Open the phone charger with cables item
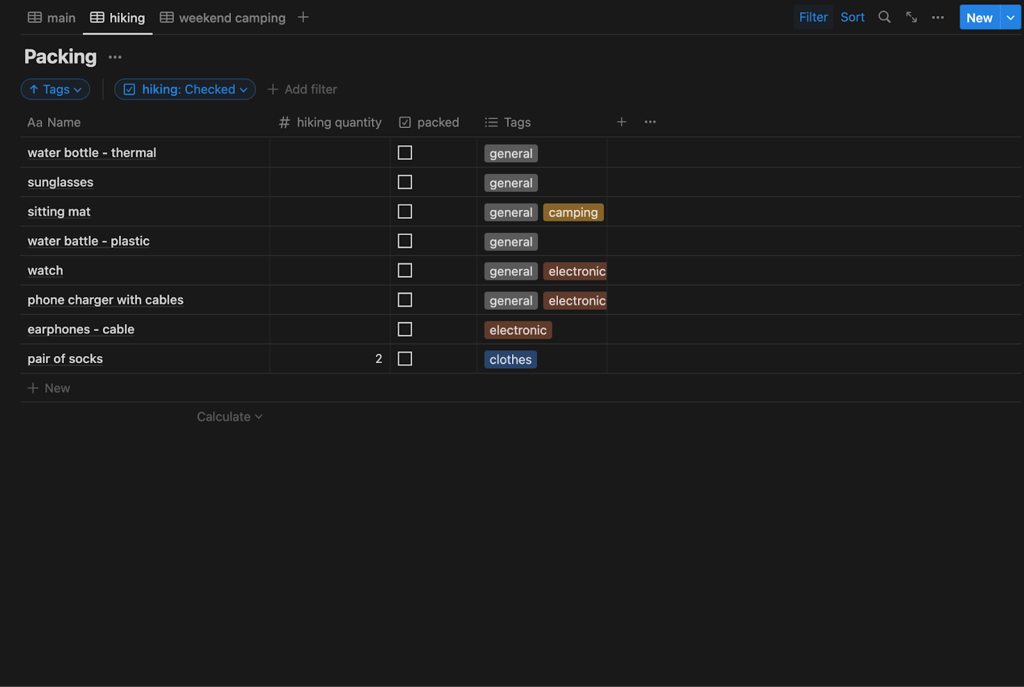This screenshot has height=687, width=1024. pyautogui.click(x=105, y=300)
